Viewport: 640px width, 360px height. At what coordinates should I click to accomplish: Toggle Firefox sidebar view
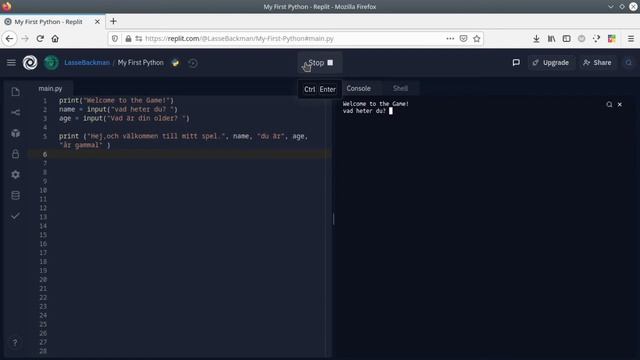click(x=567, y=38)
